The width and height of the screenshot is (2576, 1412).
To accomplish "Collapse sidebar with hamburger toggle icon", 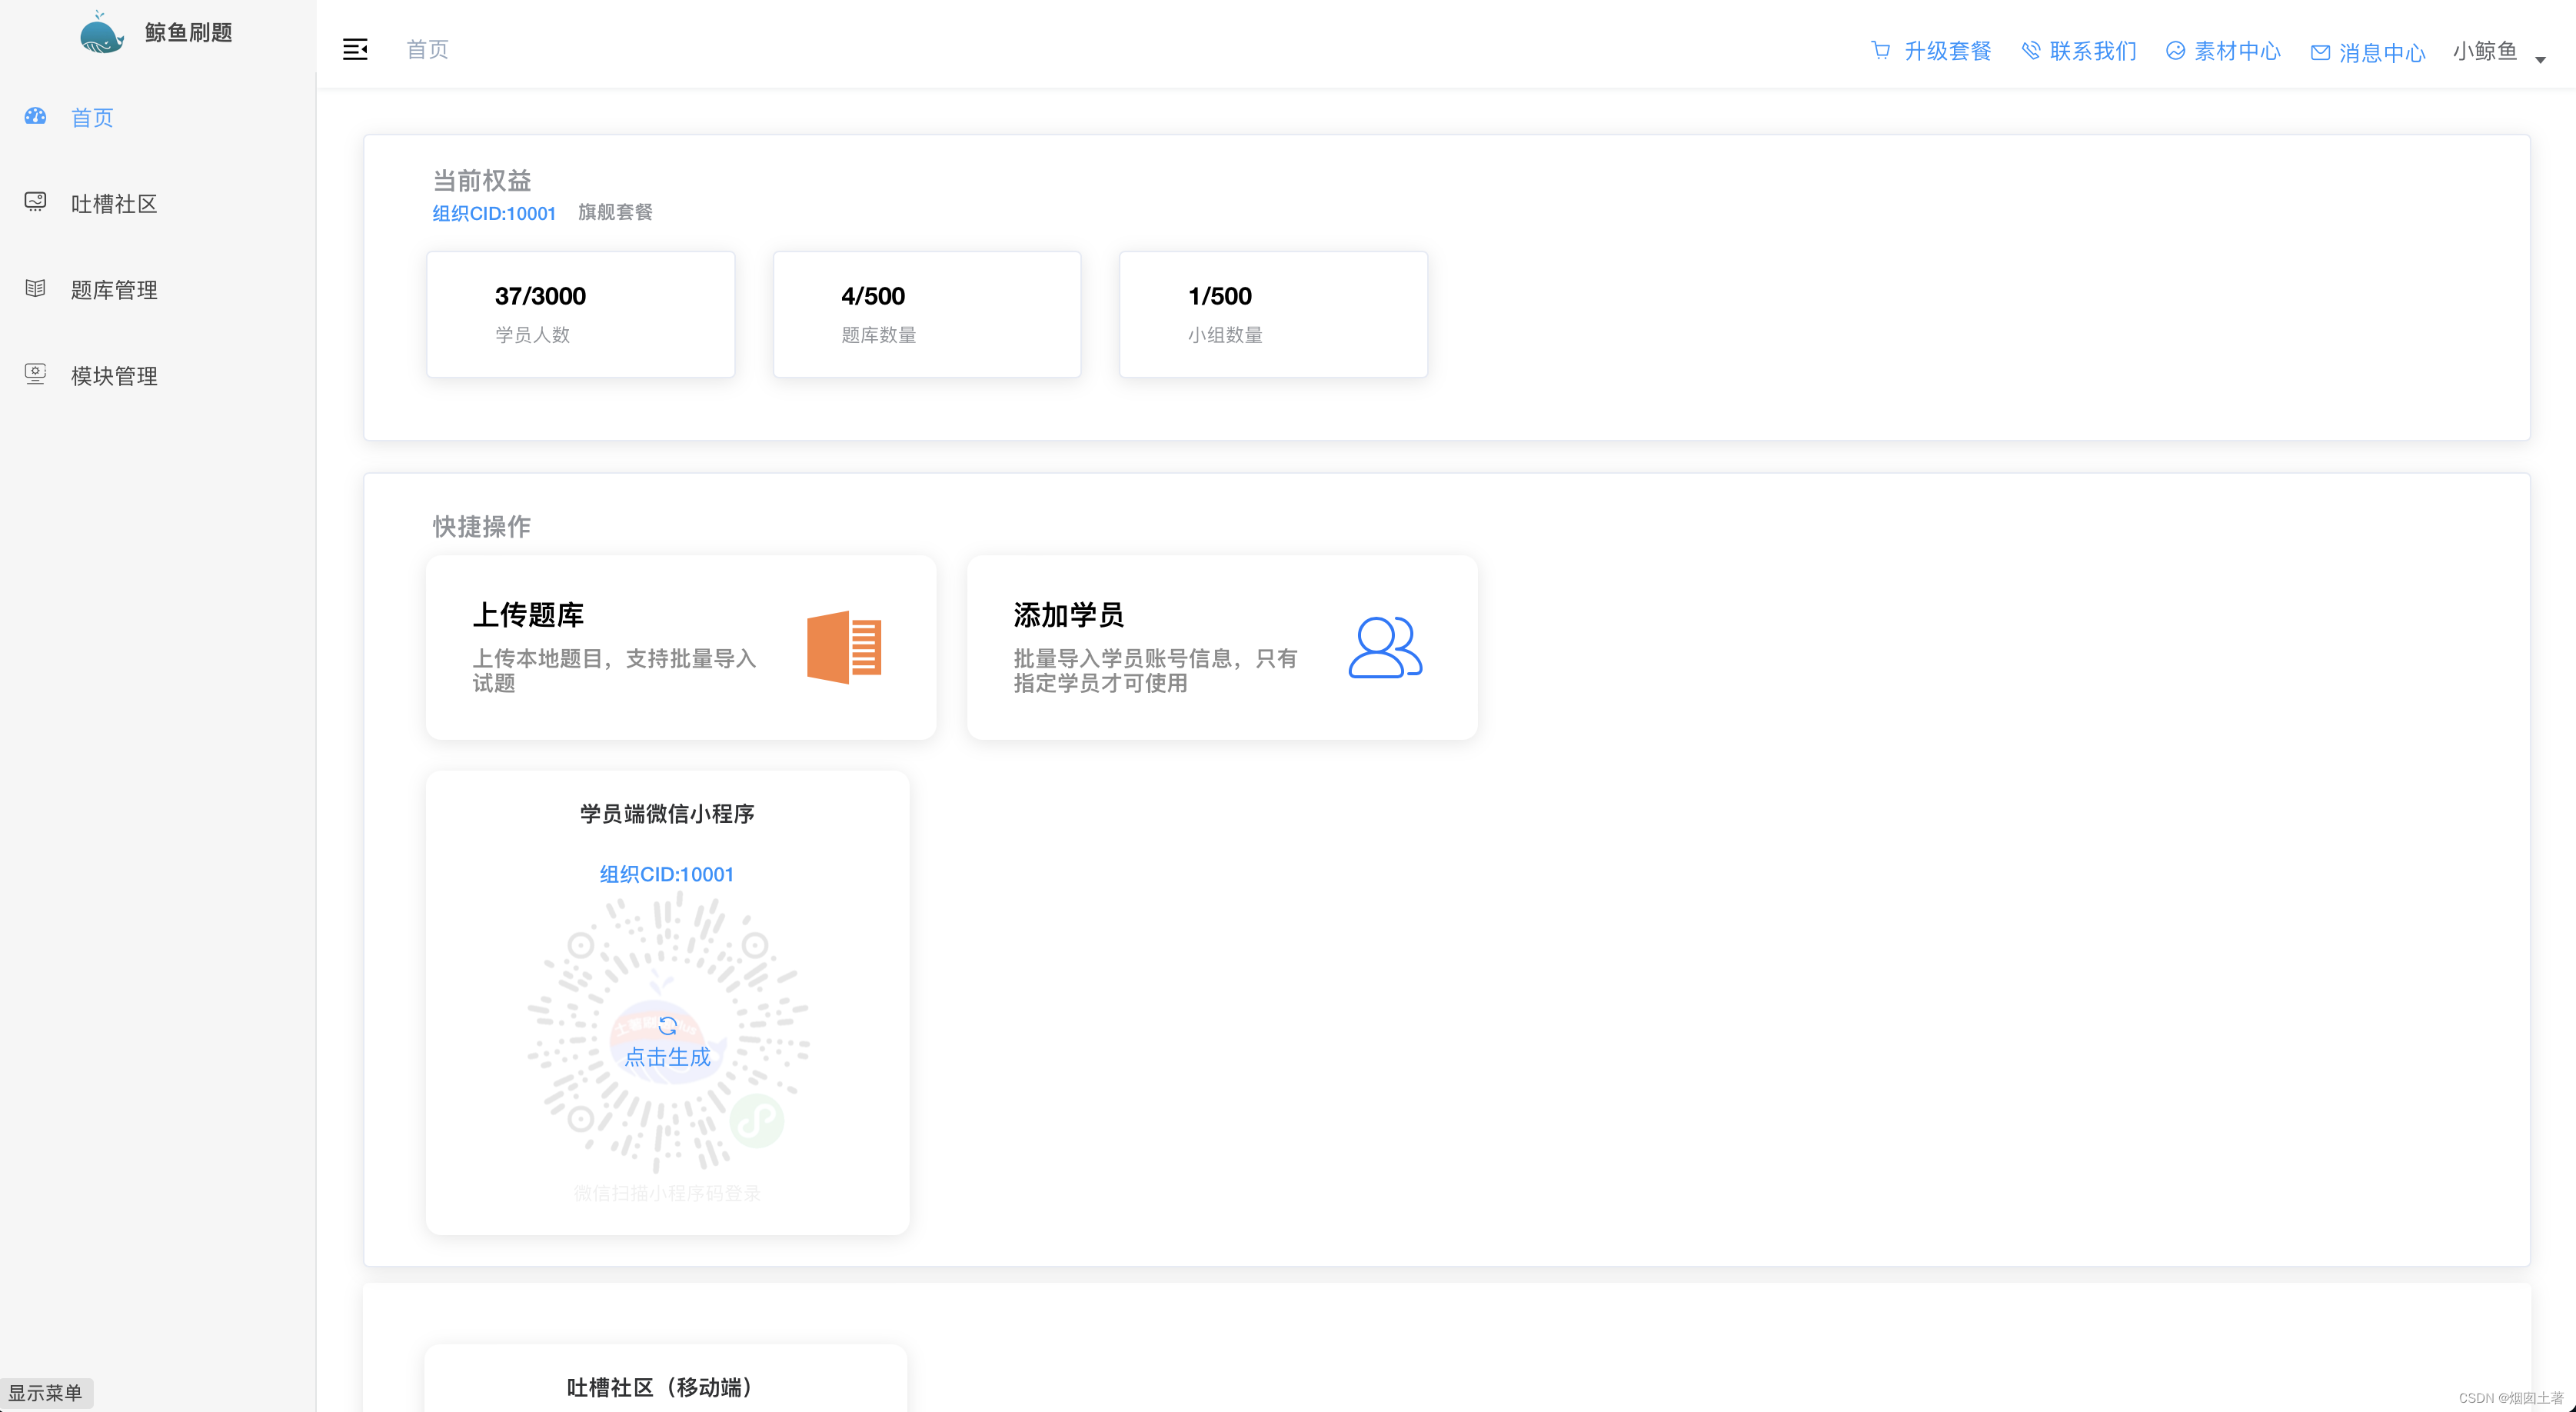I will tap(355, 49).
